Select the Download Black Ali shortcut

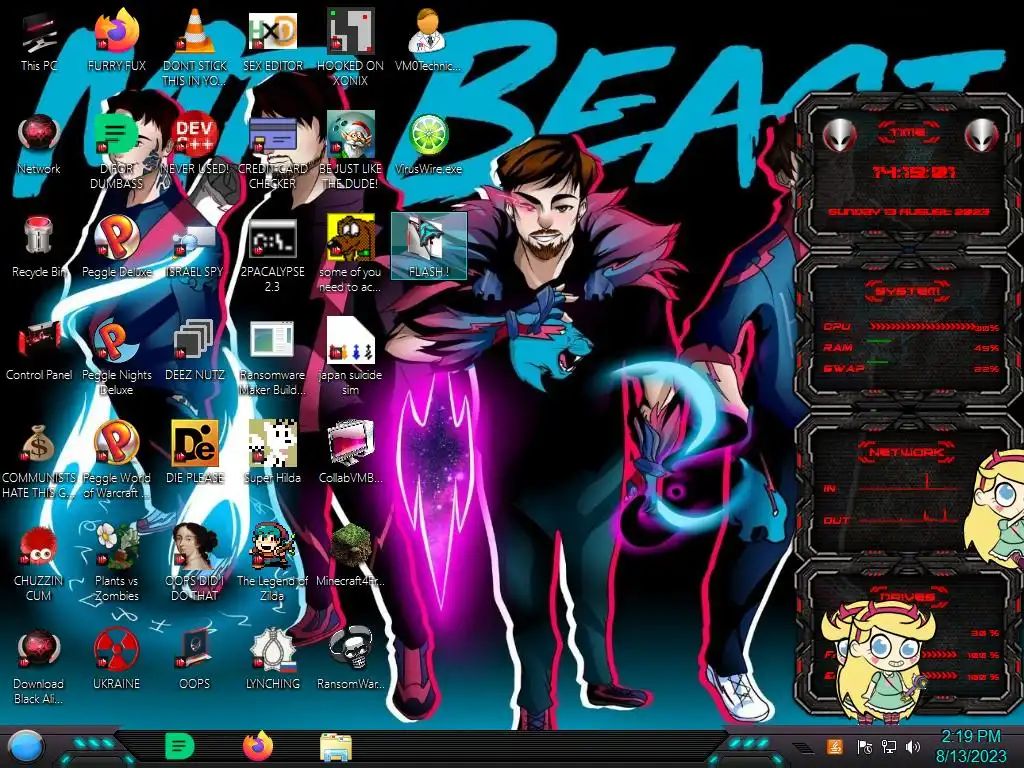click(39, 667)
